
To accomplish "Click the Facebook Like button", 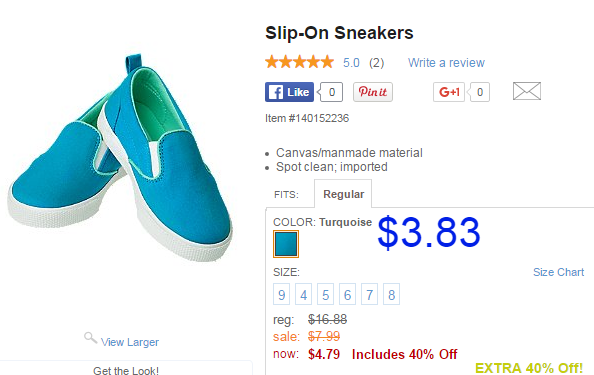I will click(289, 92).
